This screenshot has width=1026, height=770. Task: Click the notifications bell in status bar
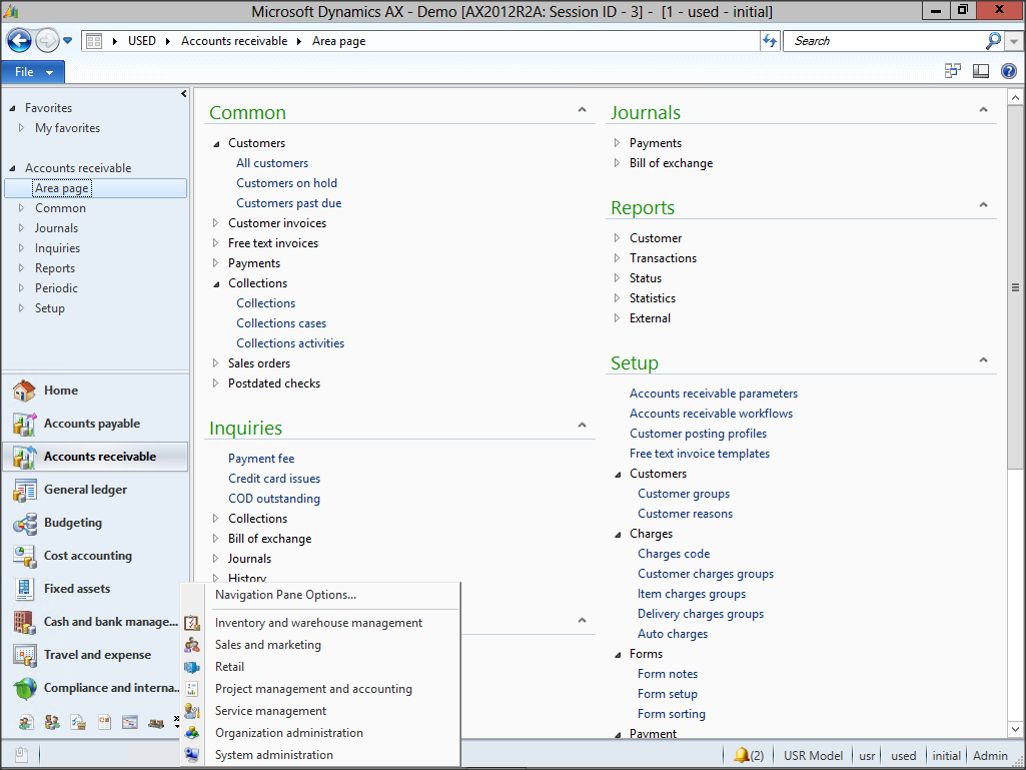(742, 756)
